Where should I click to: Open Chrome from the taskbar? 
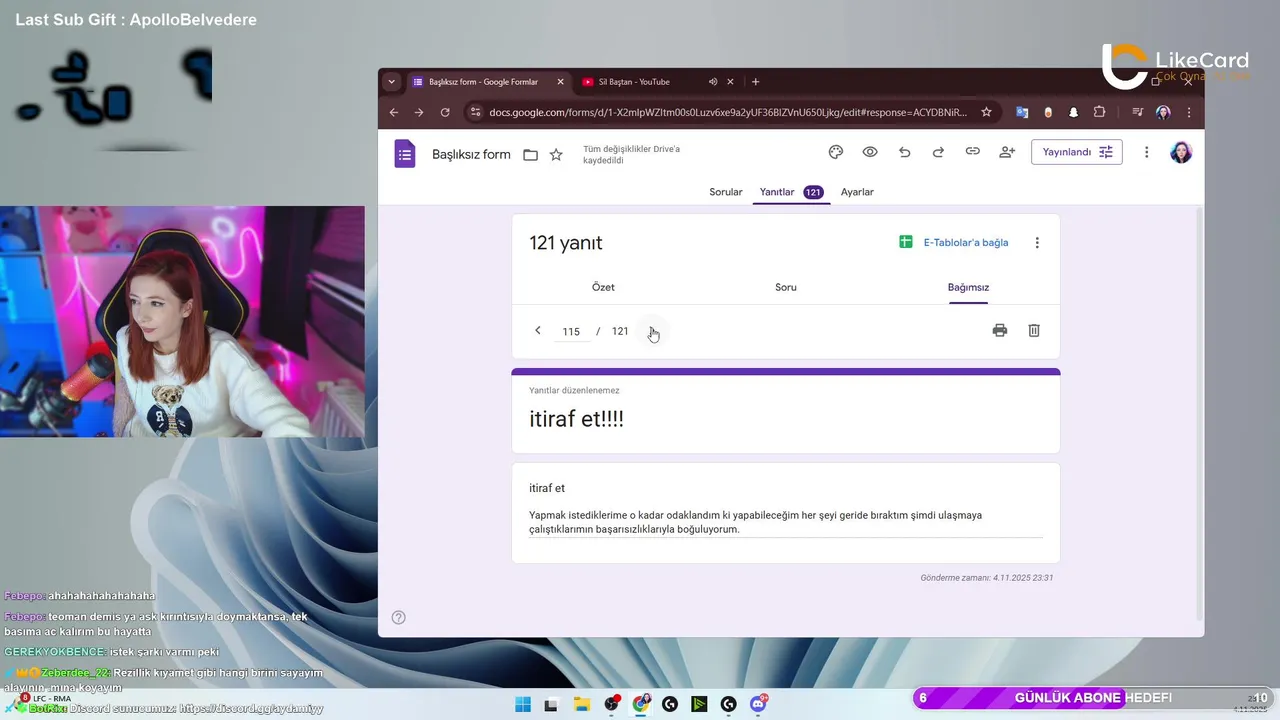click(x=641, y=704)
